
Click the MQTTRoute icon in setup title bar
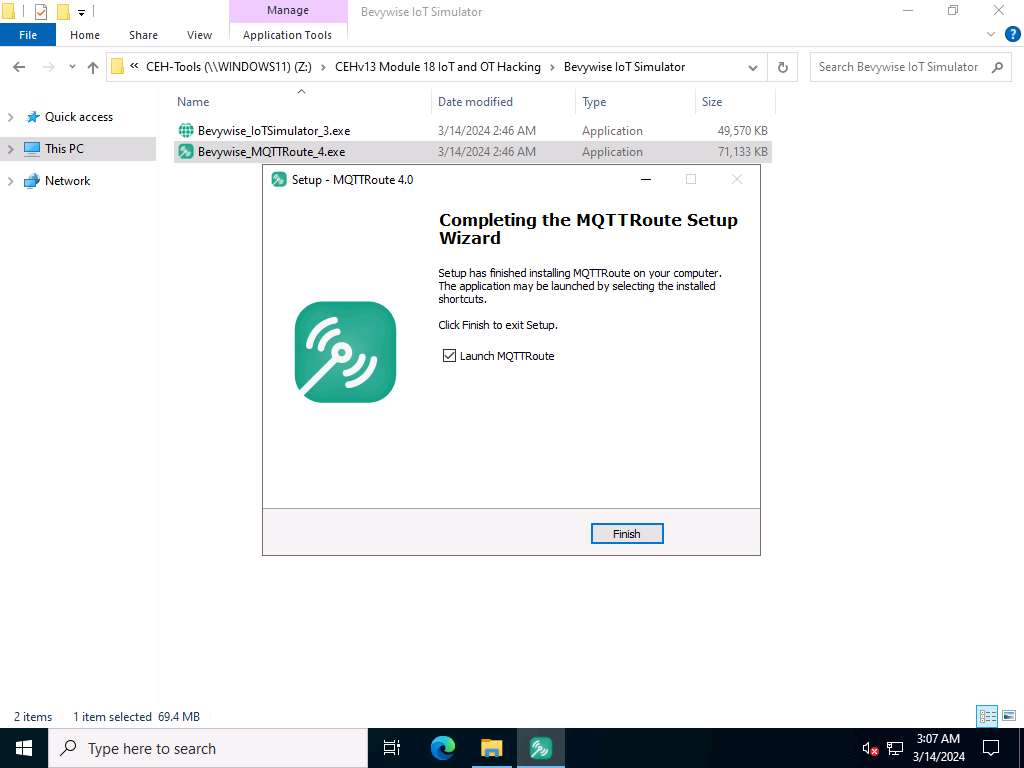click(279, 180)
